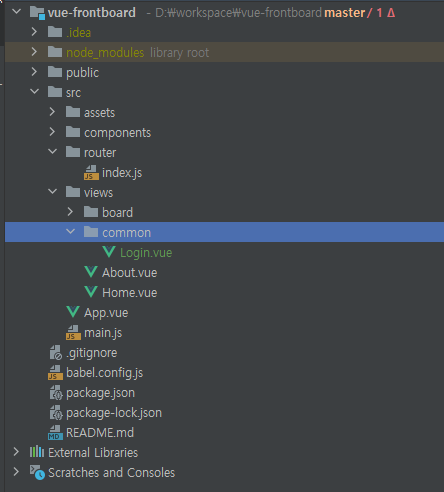Click the package-lock.json file icon
The image size is (444, 492).
pyautogui.click(x=56, y=413)
